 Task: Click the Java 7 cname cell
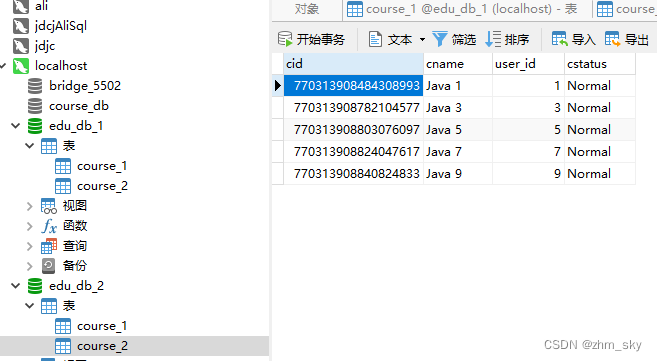pyautogui.click(x=458, y=152)
